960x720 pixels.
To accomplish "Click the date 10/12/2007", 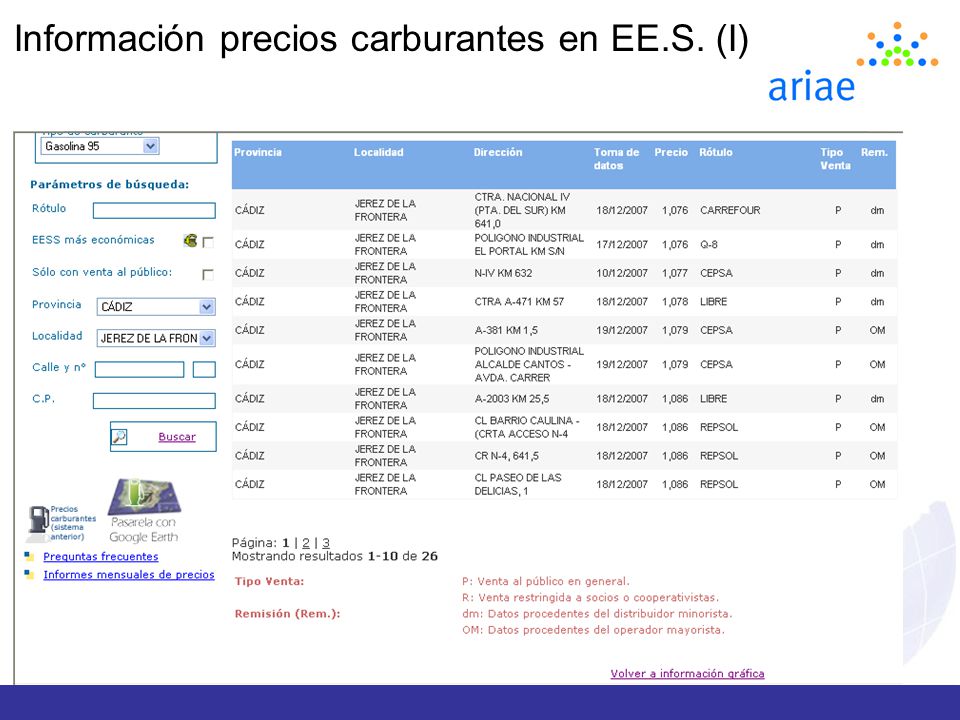I will (622, 273).
